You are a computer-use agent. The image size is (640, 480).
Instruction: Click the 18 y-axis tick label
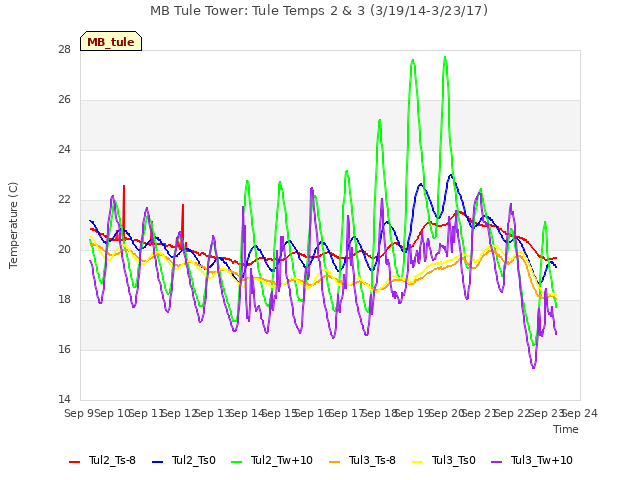64,300
